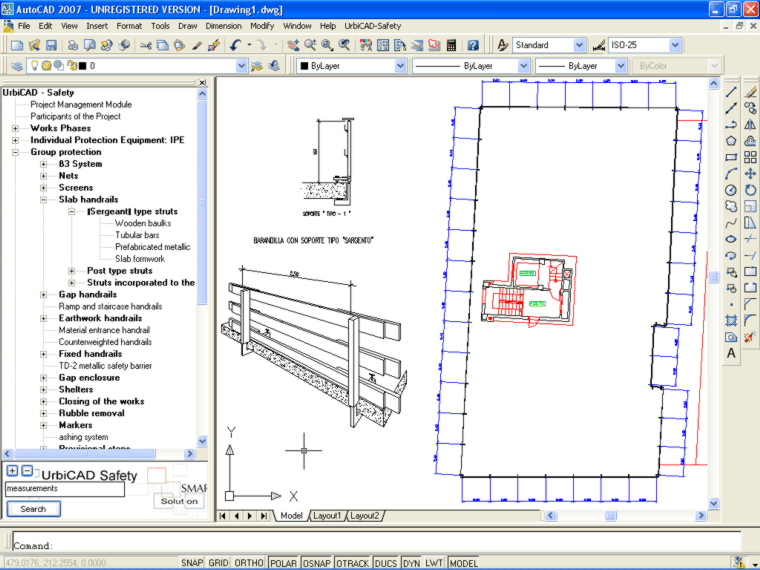Click the Help question mark icon
The height and width of the screenshot is (570, 760).
tap(473, 45)
